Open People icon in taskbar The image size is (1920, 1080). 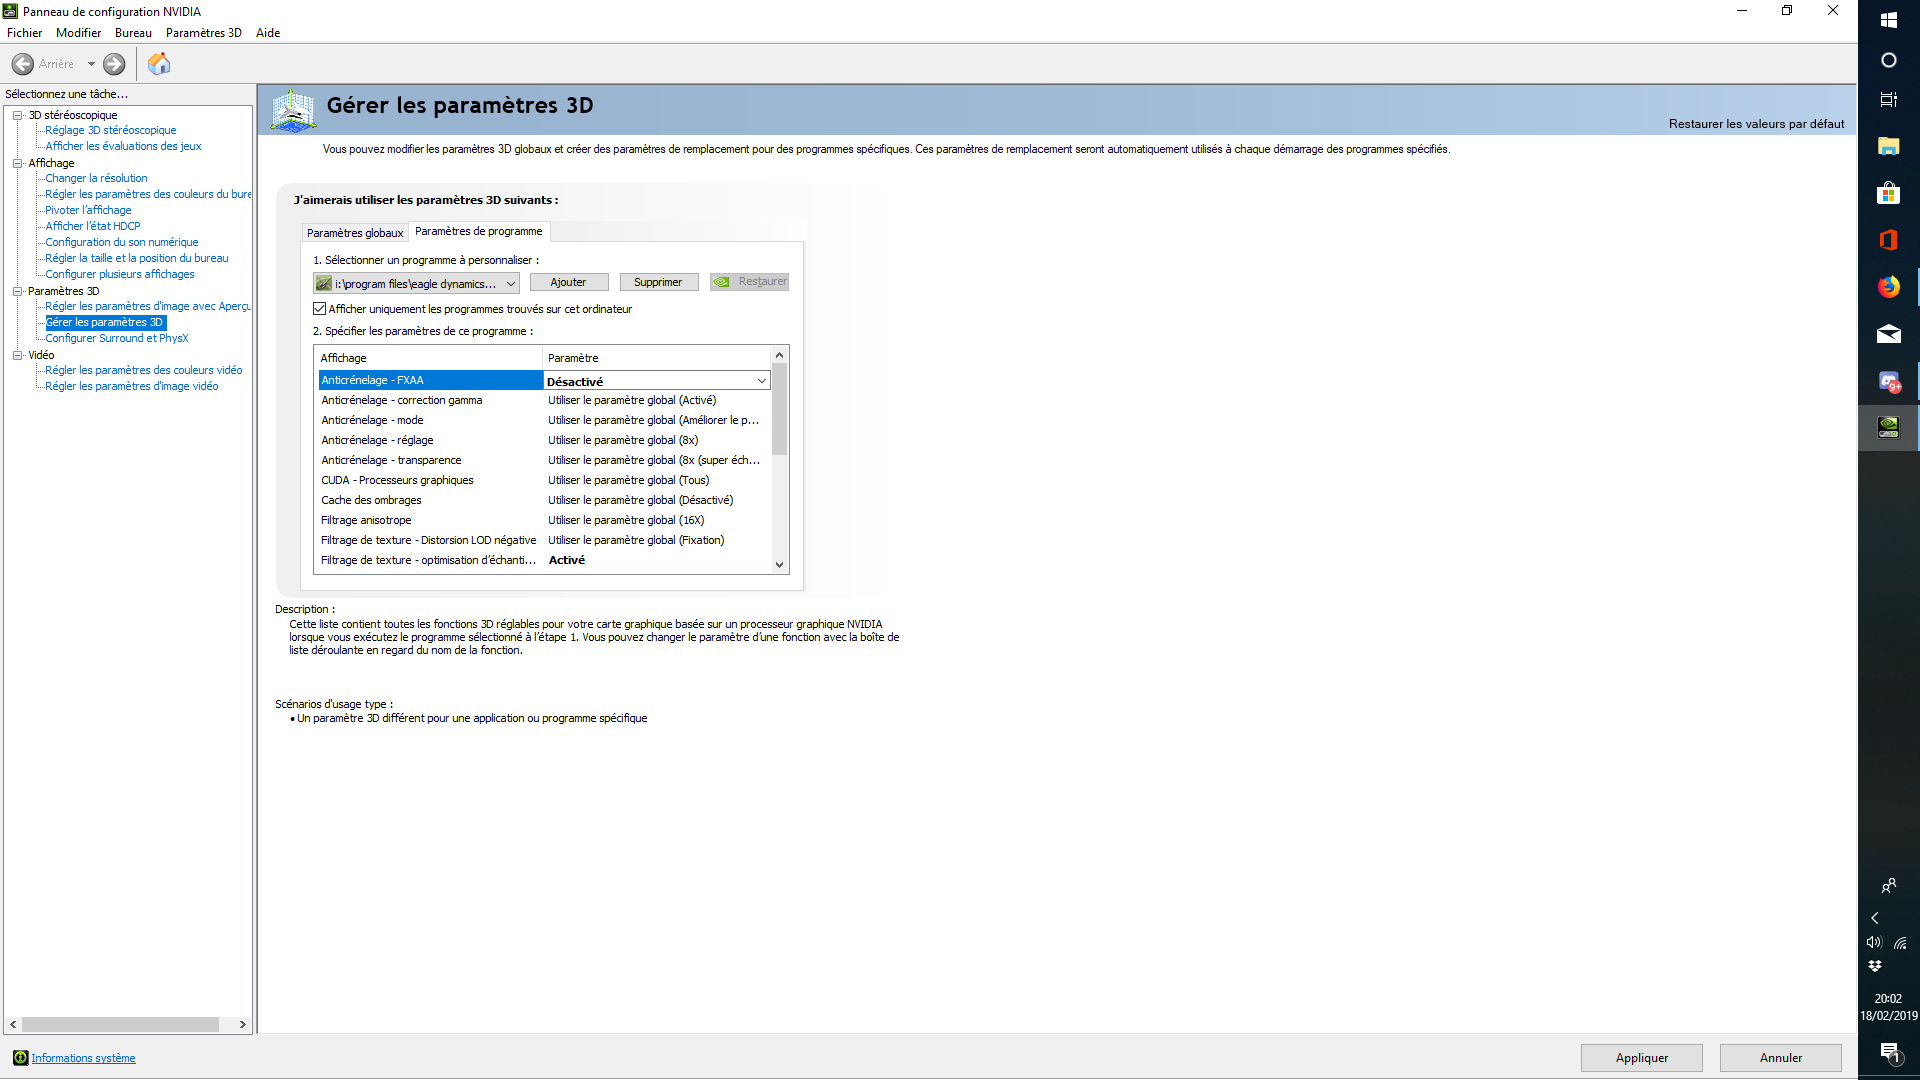1888,886
